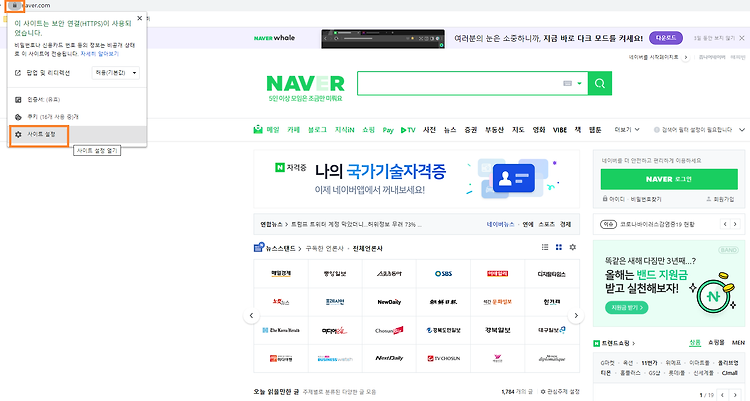Image resolution: width=750 pixels, height=401 pixels.
Task: Open VIBE in the service menu
Action: [x=560, y=130]
